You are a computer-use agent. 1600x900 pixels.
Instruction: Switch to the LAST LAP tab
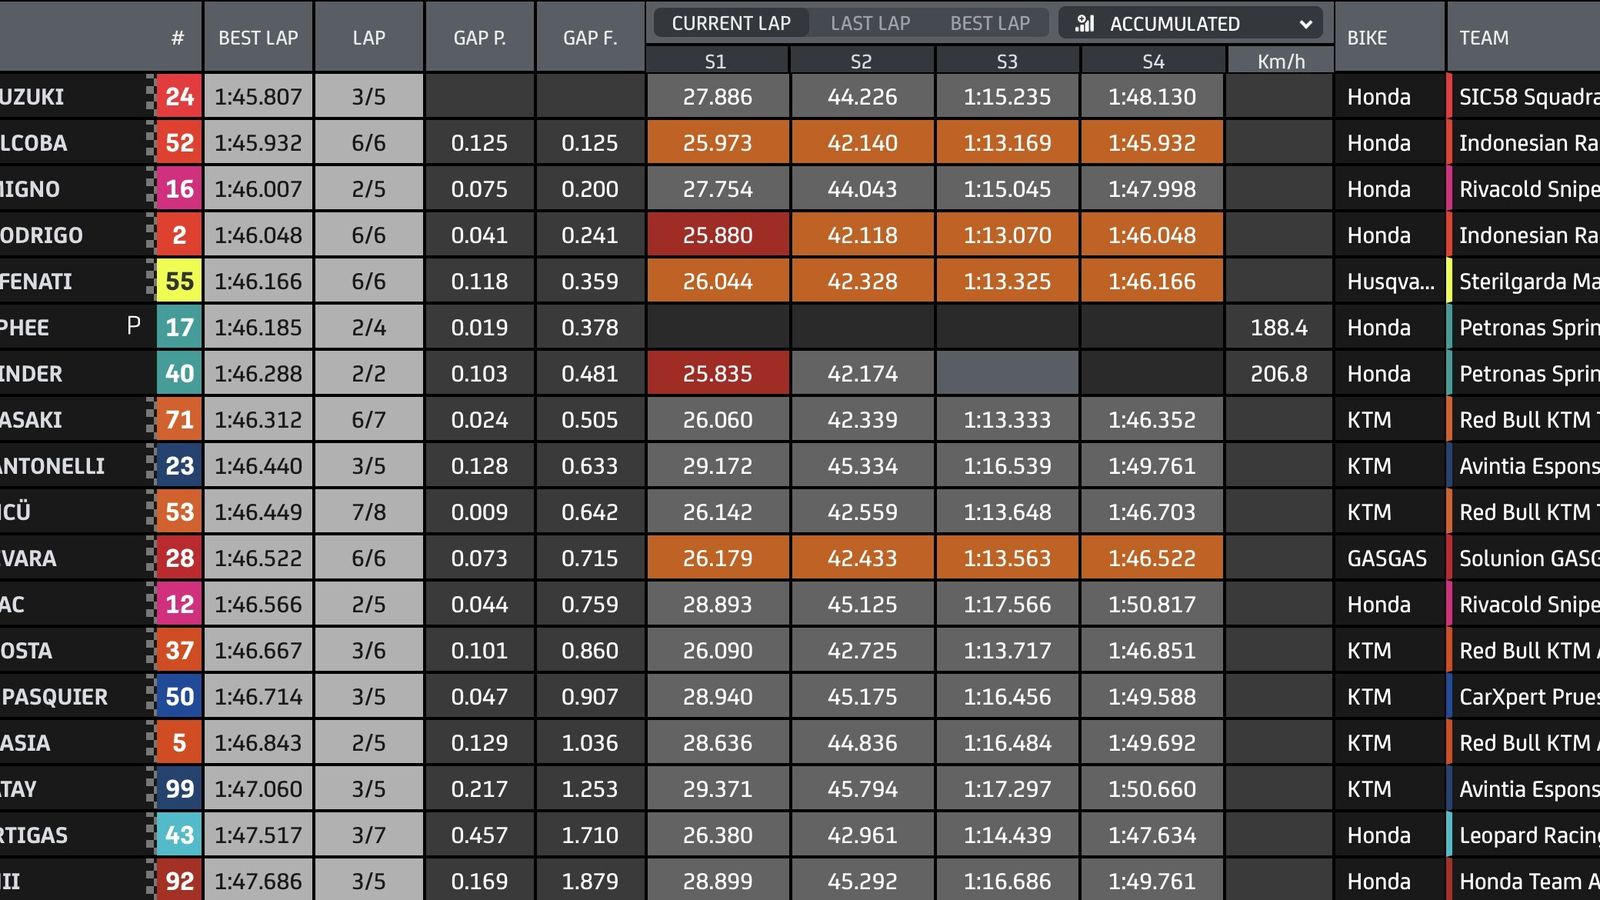tap(869, 22)
